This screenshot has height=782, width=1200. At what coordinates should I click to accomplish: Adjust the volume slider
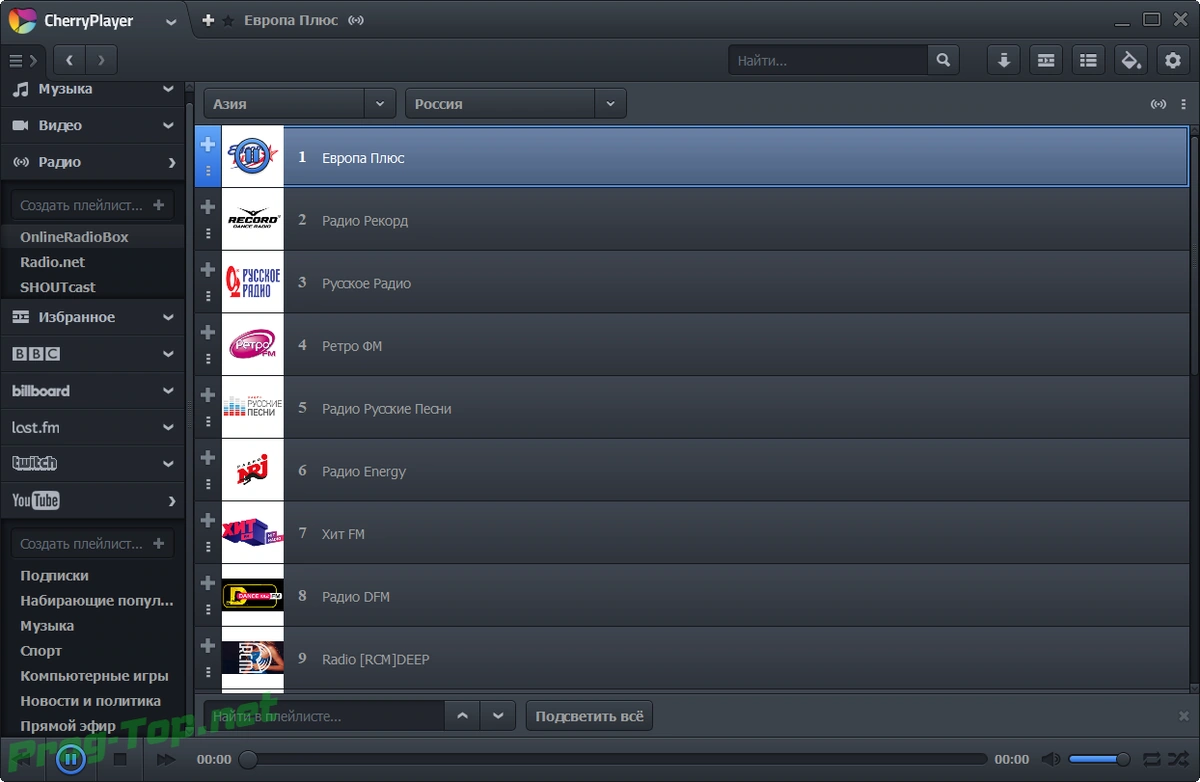click(x=1100, y=760)
